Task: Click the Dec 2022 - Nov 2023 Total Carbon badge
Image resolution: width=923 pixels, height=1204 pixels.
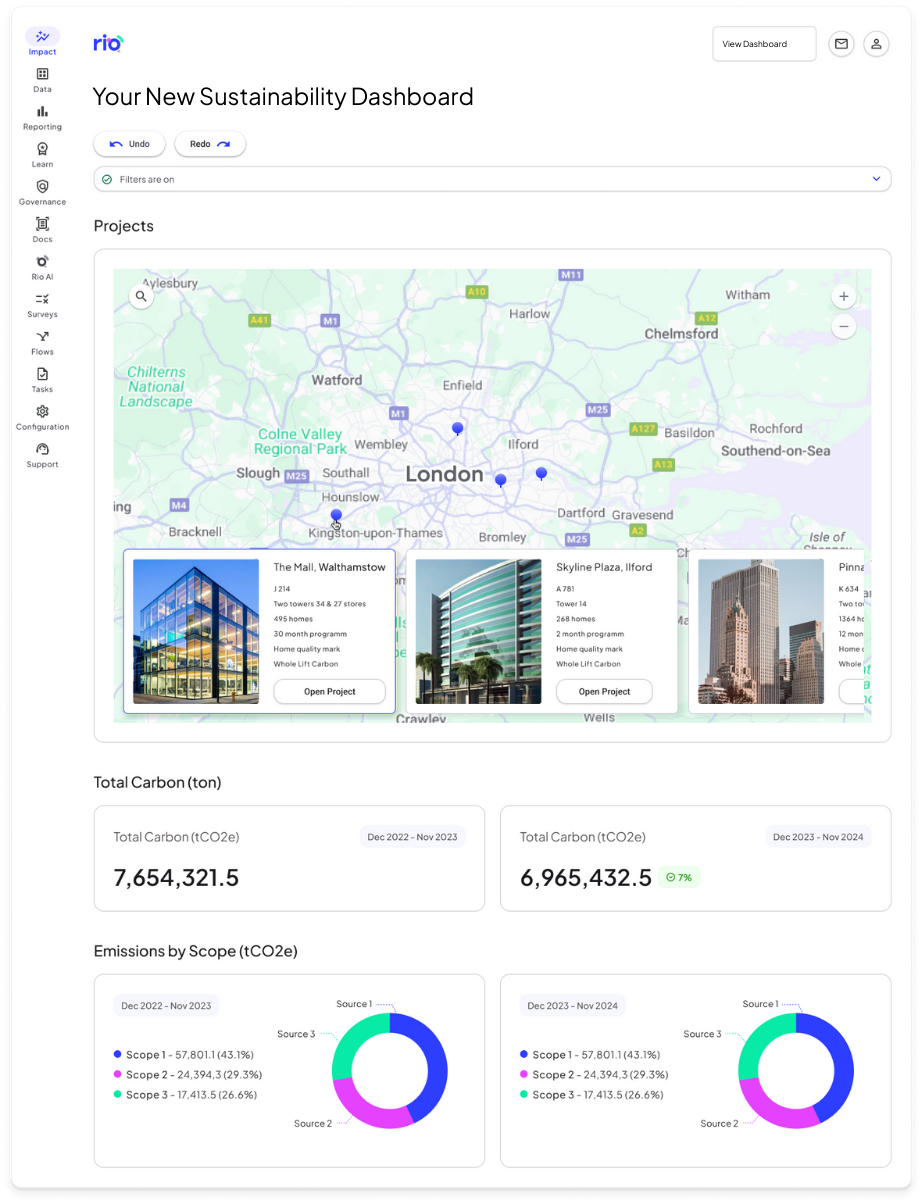Action: pyautogui.click(x=412, y=837)
